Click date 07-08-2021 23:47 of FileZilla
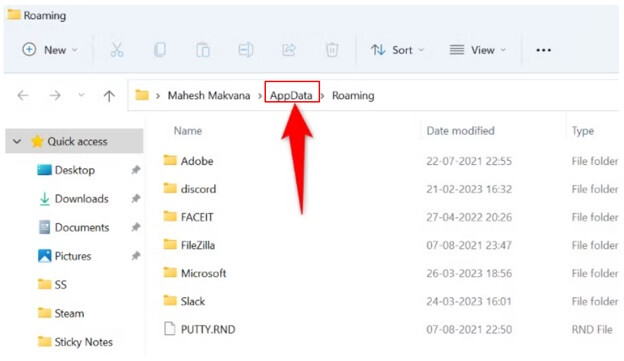The image size is (624, 361). [x=469, y=245]
